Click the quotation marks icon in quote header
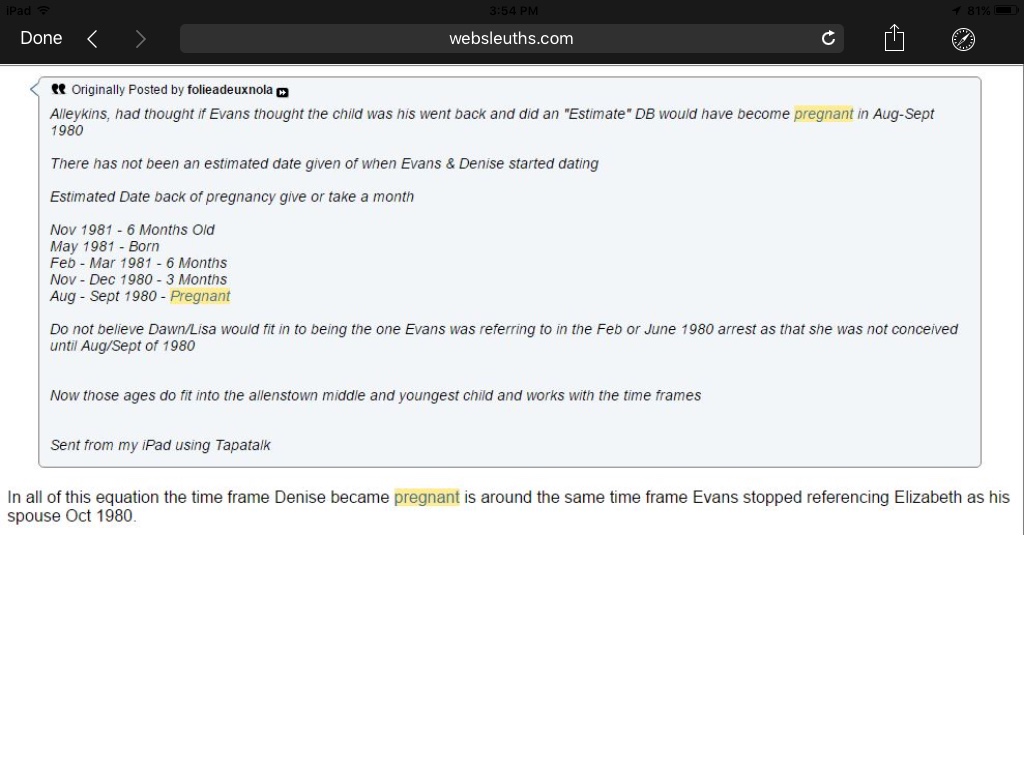The height and width of the screenshot is (768, 1024). pos(59,89)
